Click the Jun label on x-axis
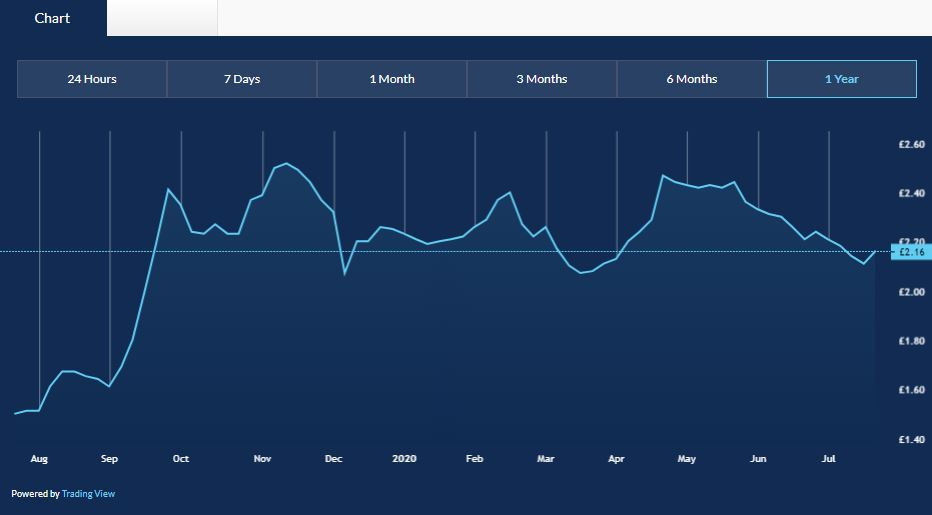Viewport: 932px width, 515px height. point(758,459)
